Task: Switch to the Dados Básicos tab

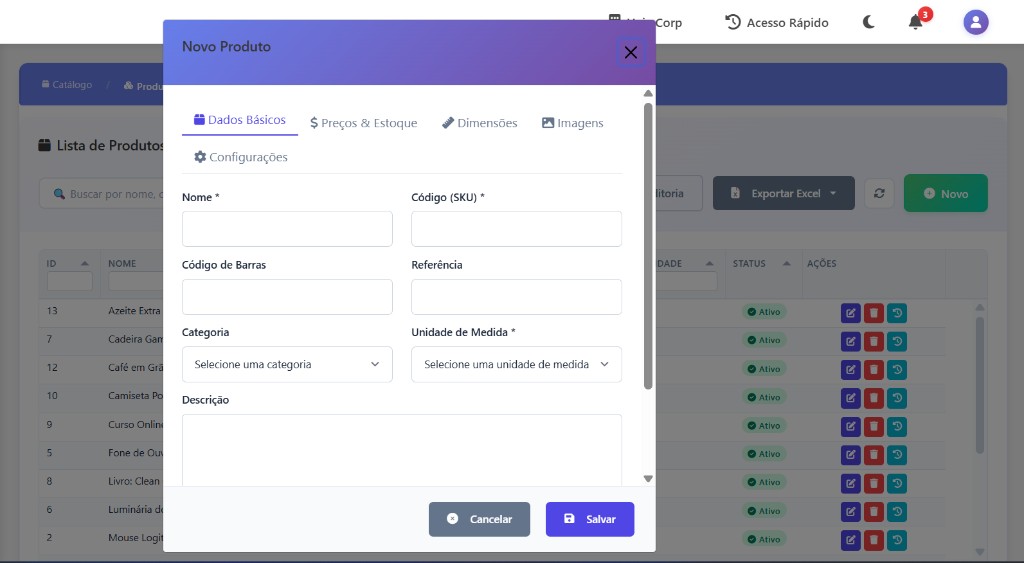Action: 240,120
